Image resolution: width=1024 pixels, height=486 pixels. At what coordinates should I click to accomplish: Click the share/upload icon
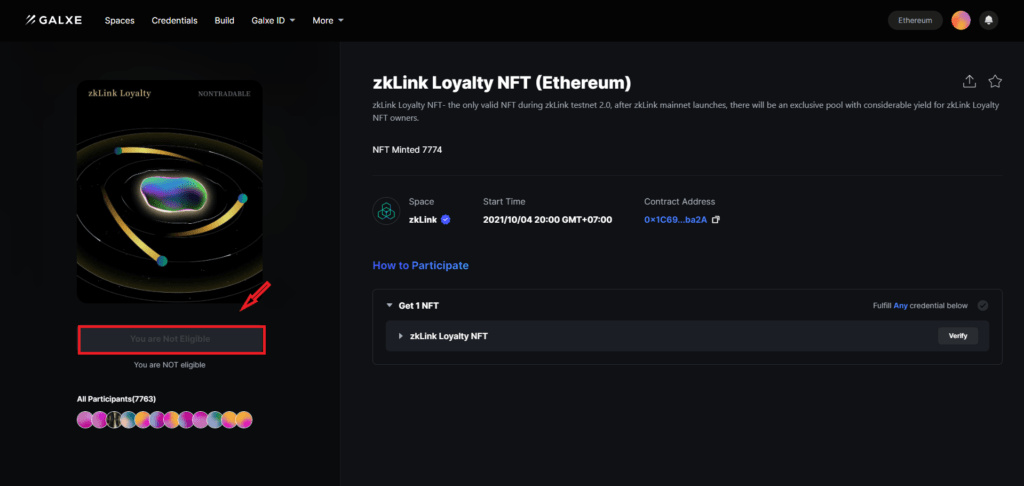[968, 82]
